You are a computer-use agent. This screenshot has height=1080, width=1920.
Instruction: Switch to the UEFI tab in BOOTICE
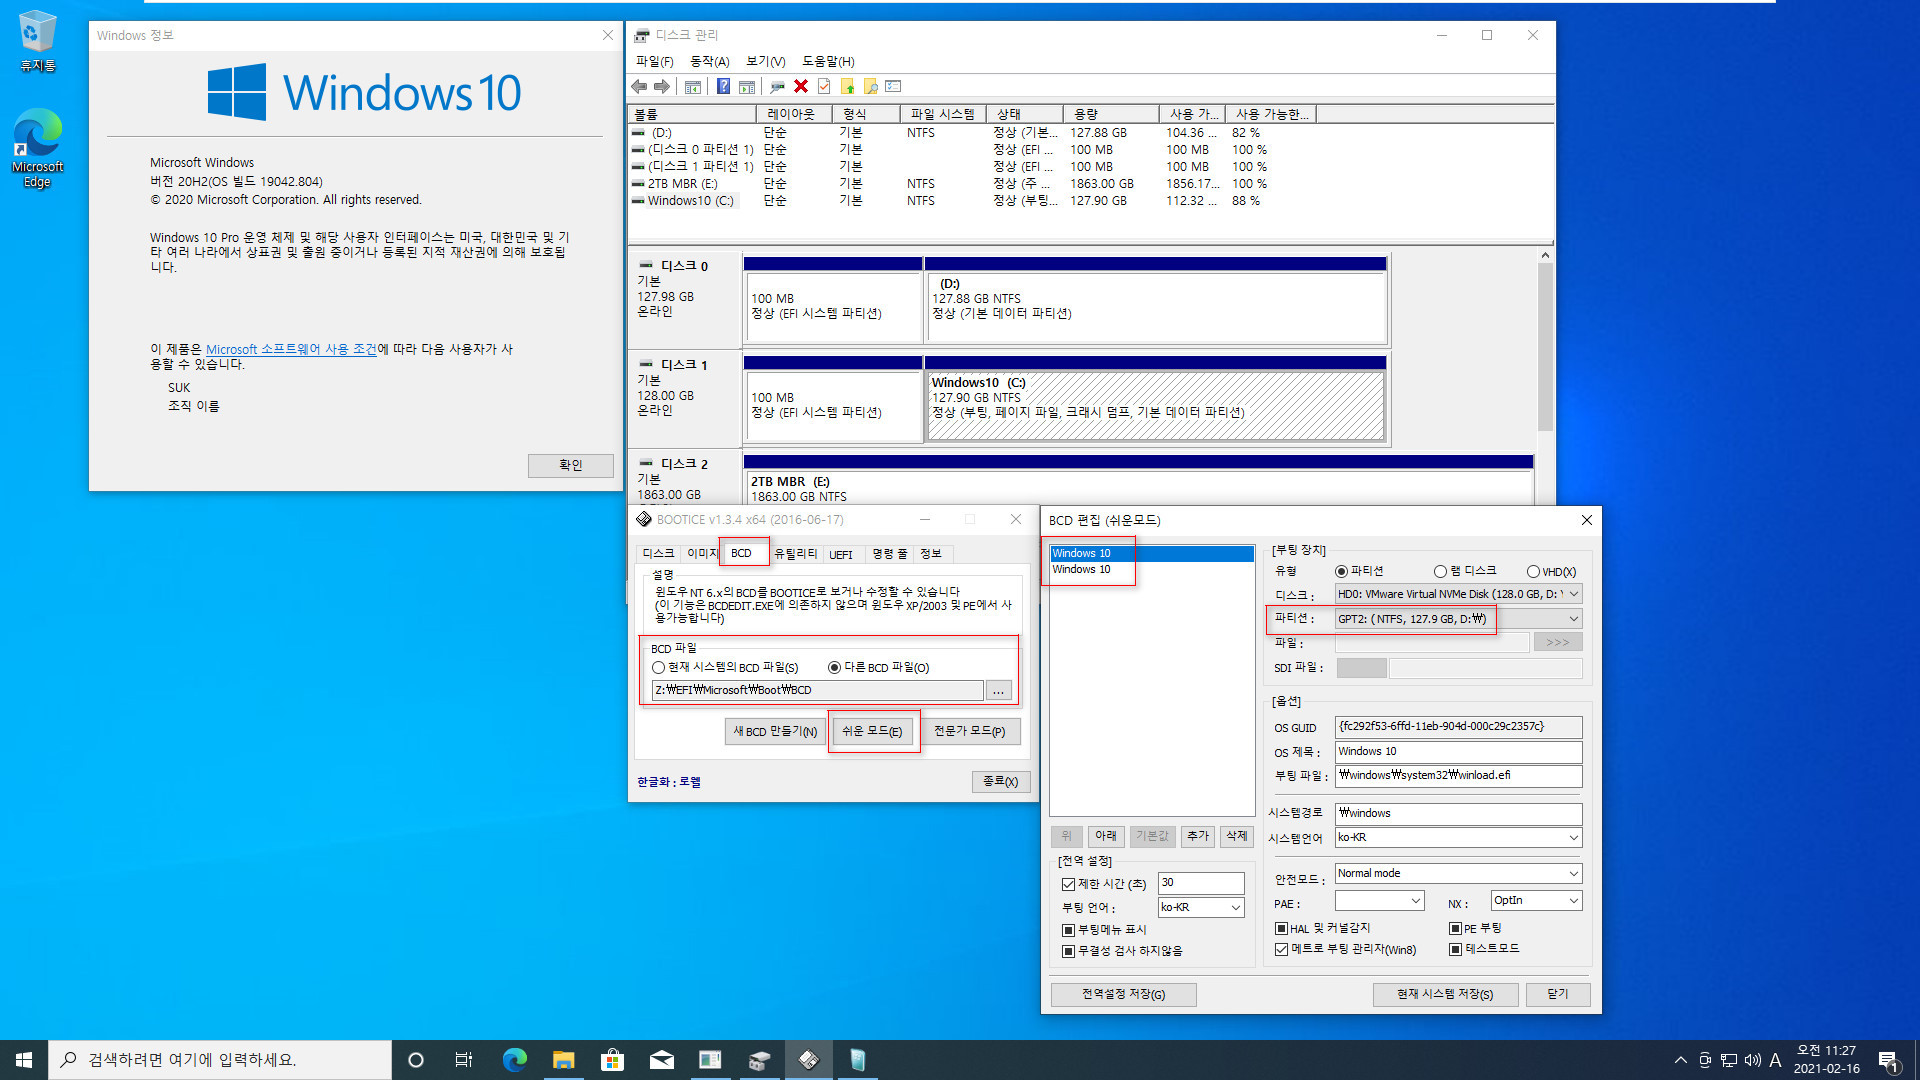841,554
